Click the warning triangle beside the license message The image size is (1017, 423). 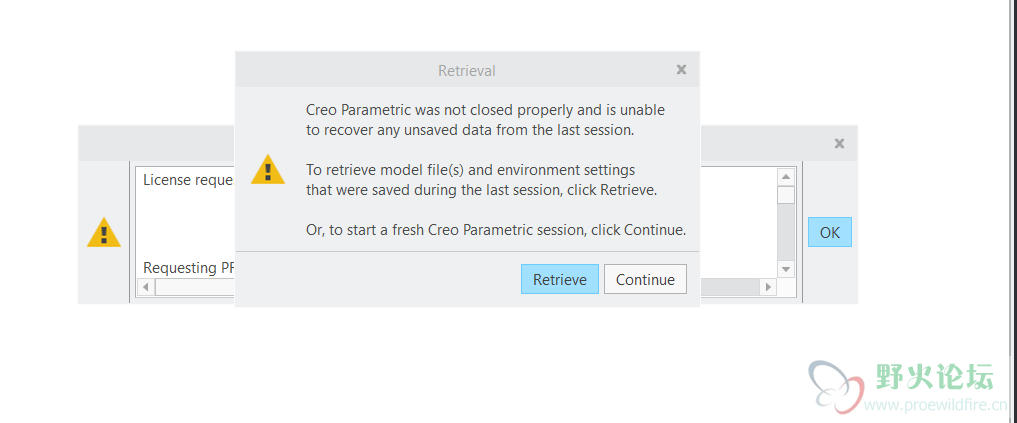pyautogui.click(x=104, y=232)
